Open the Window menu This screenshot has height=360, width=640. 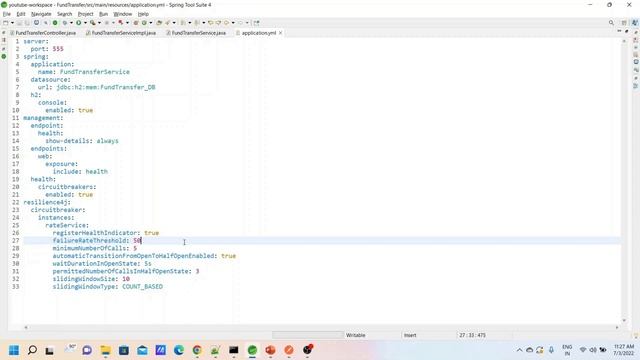[x=123, y=14]
